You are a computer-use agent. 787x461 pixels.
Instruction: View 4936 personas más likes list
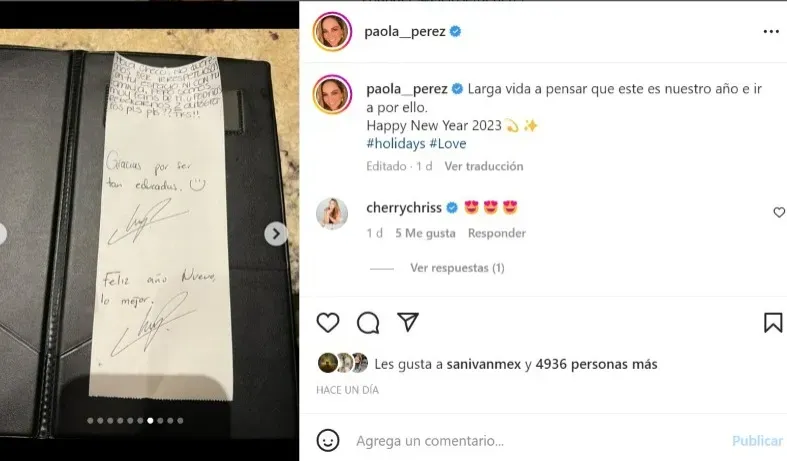click(596, 364)
